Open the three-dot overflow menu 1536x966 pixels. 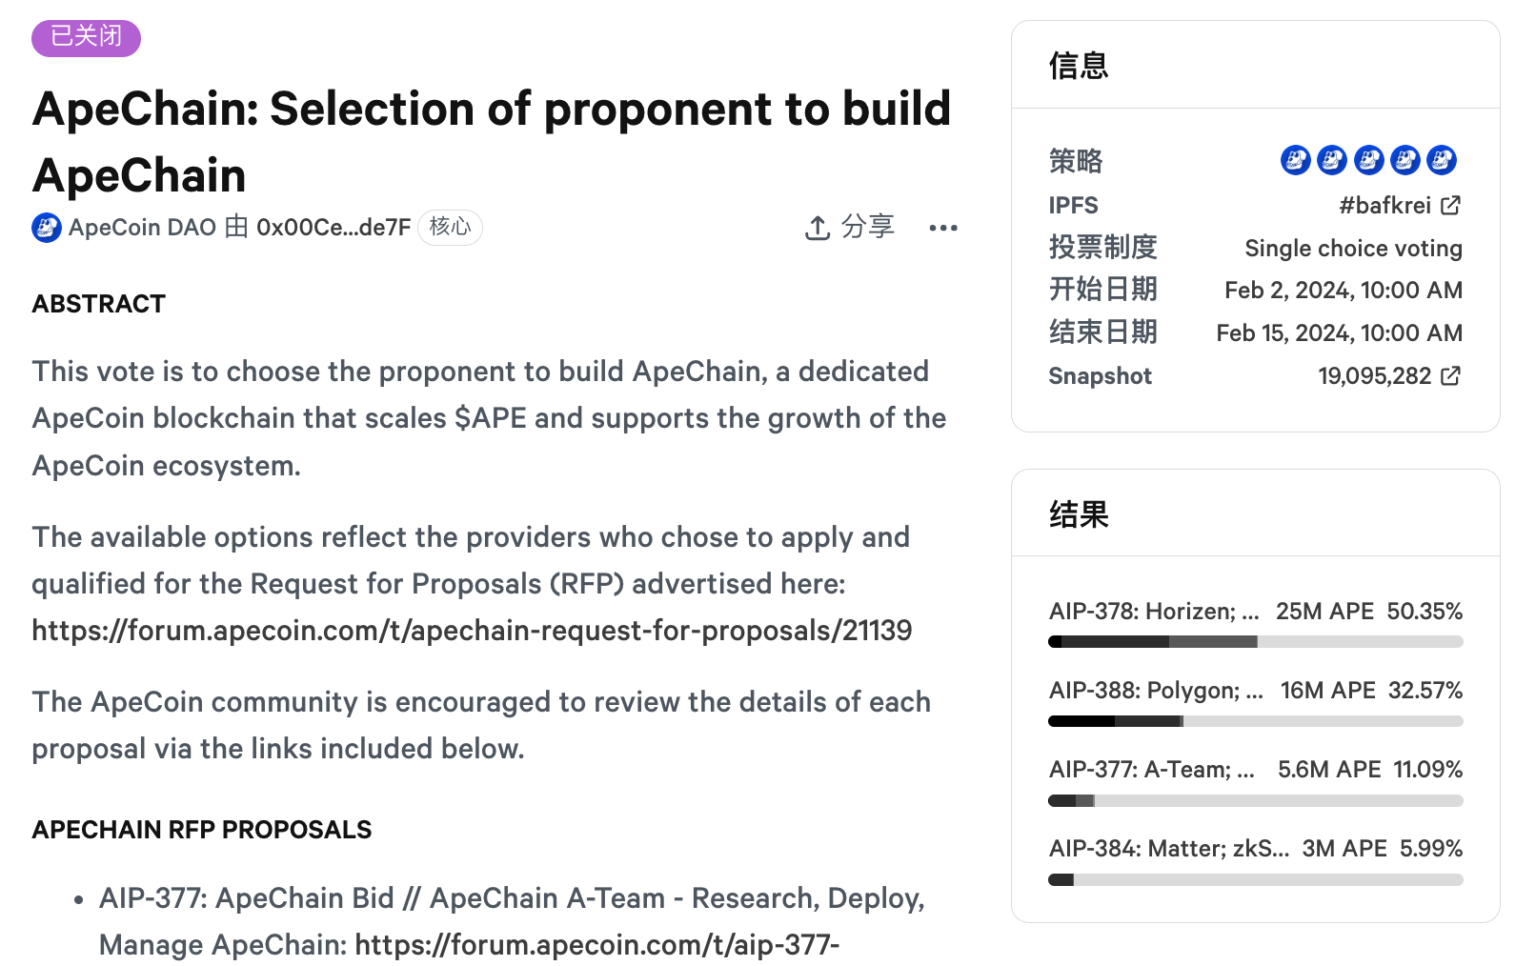[943, 228]
